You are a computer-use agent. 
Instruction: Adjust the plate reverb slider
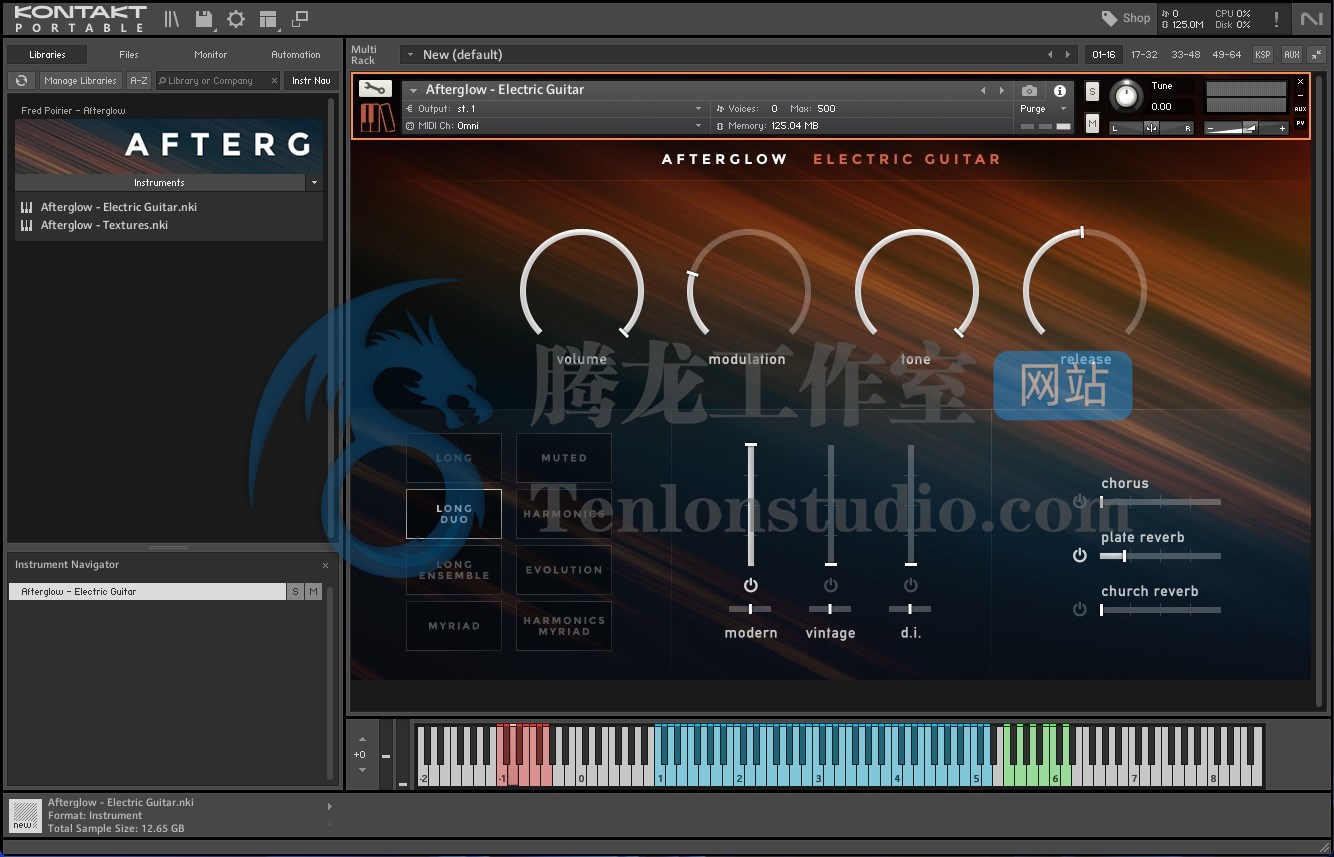coord(1160,555)
